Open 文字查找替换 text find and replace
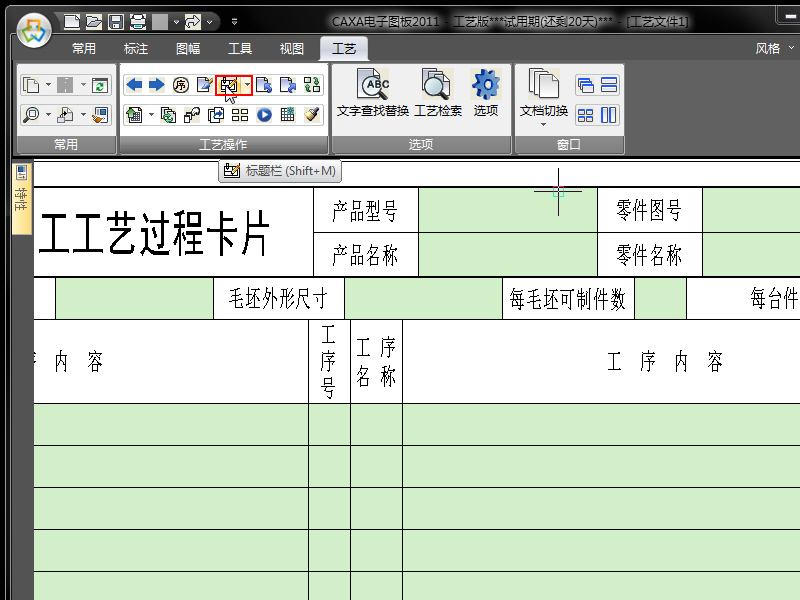The width and height of the screenshot is (800, 600). [373, 94]
